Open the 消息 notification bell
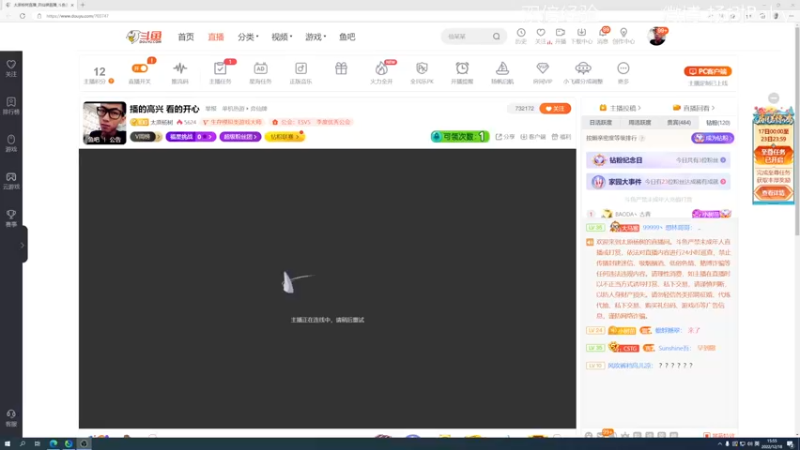Image resolution: width=800 pixels, height=450 pixels. click(x=603, y=36)
